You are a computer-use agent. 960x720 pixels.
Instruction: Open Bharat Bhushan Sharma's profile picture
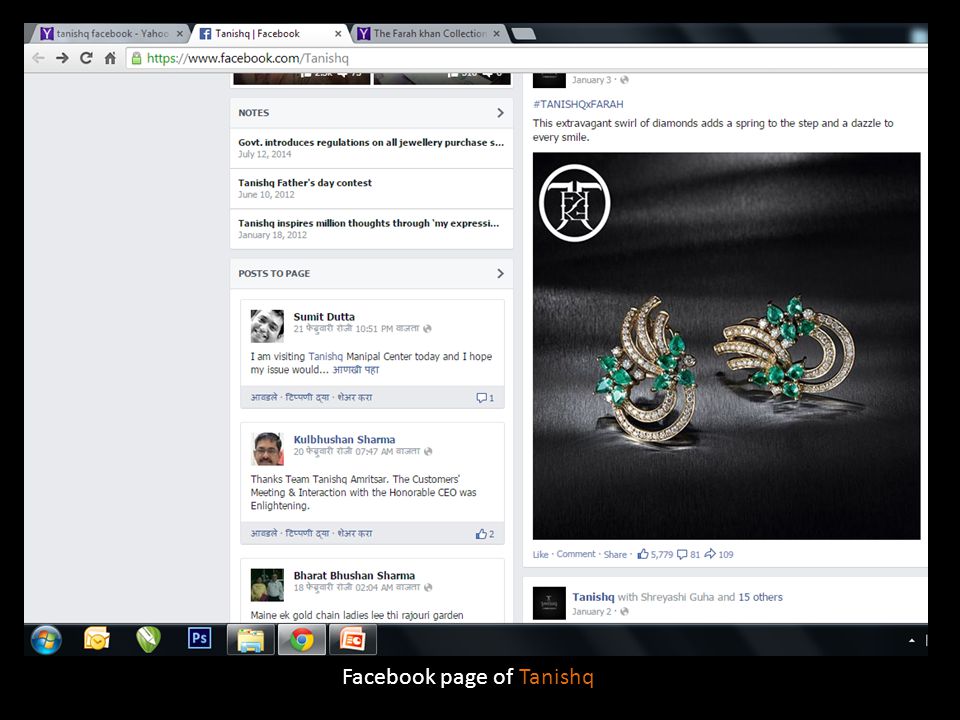(x=268, y=585)
